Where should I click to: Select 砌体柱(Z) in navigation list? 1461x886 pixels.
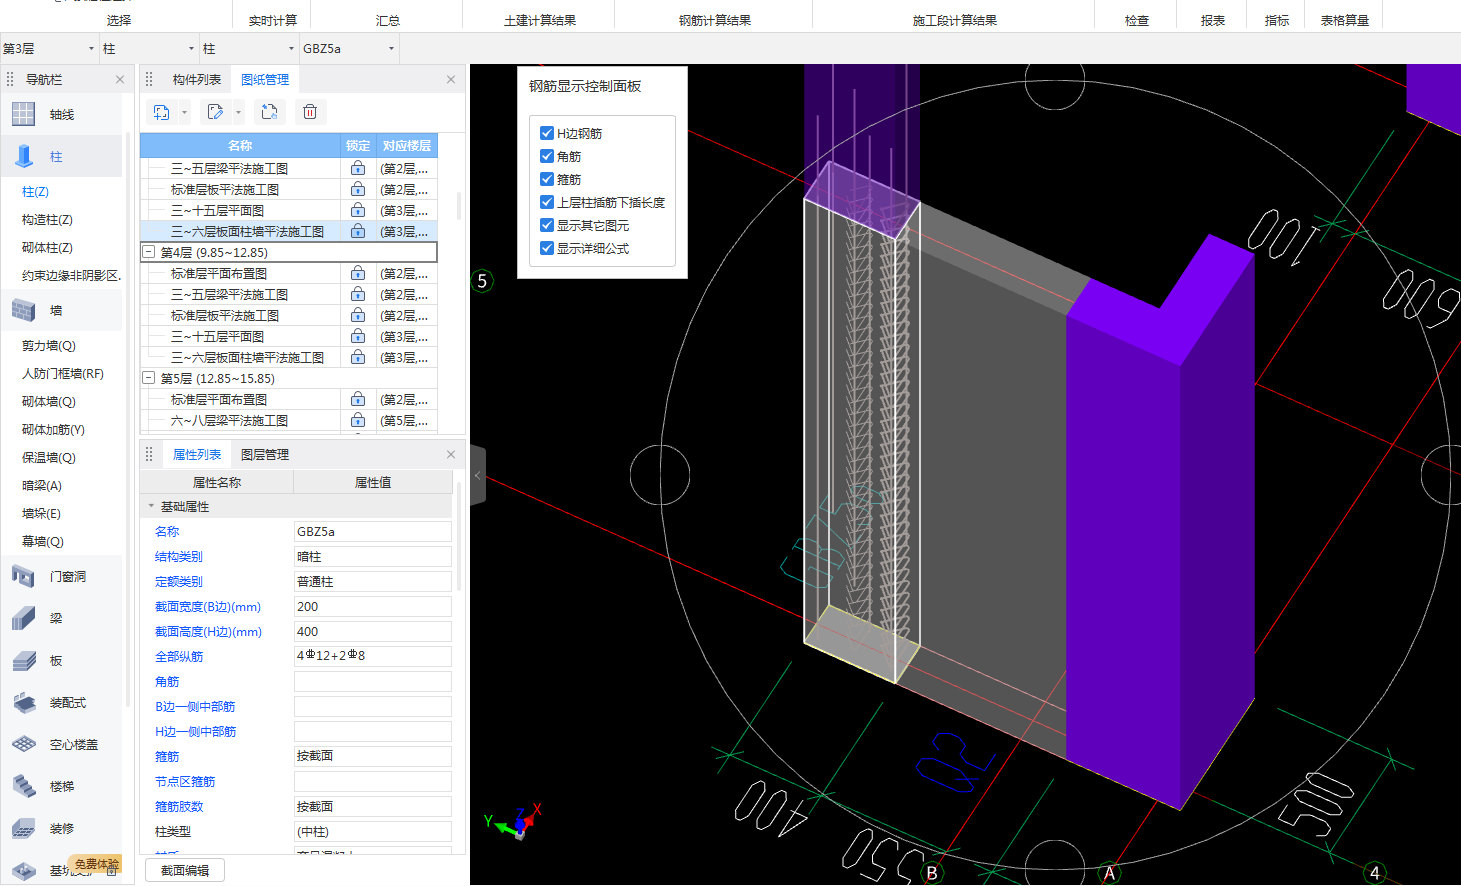[x=47, y=247]
